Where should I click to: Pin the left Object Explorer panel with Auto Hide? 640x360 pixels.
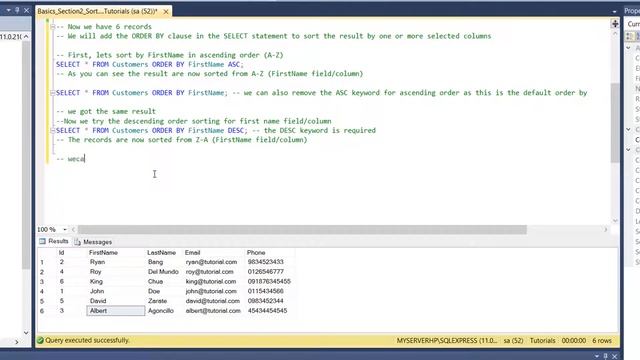tap(17, 10)
